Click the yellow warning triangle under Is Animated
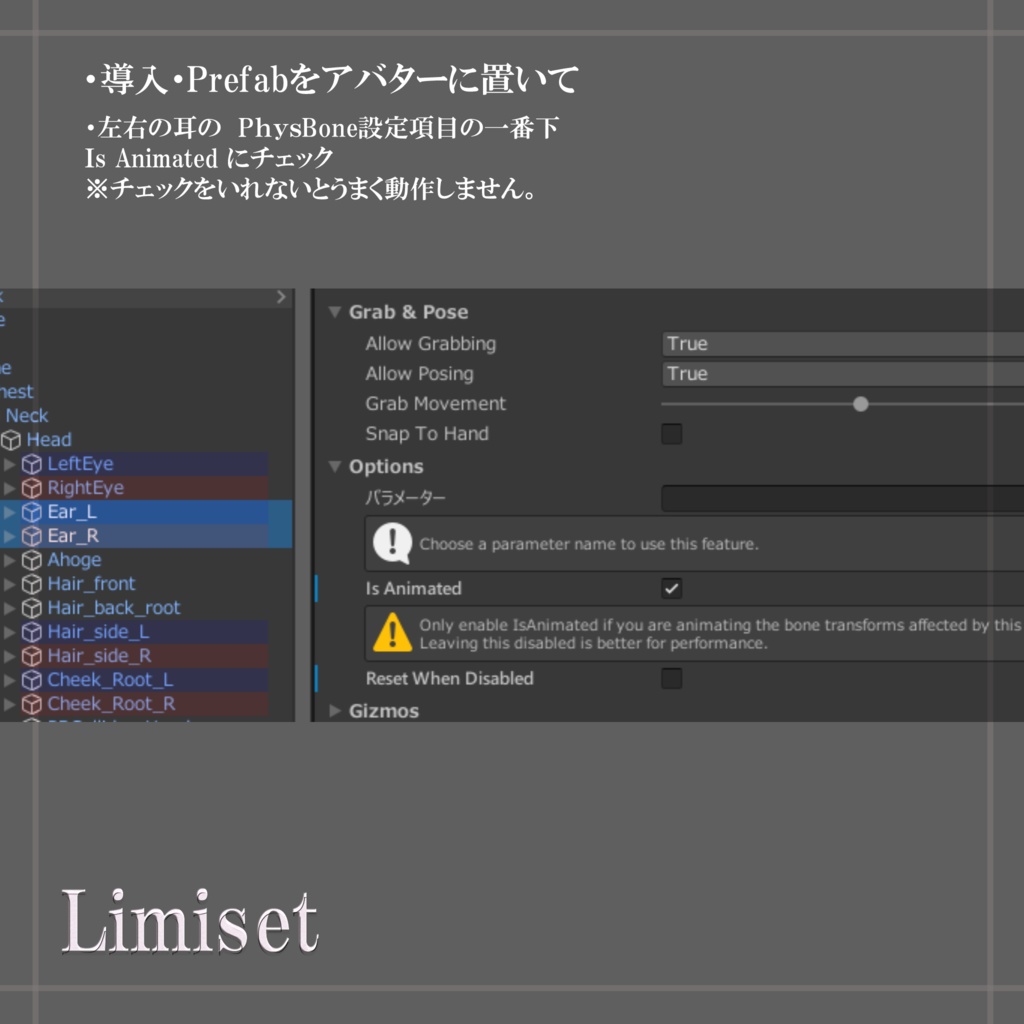The height and width of the screenshot is (1024, 1024). (394, 632)
